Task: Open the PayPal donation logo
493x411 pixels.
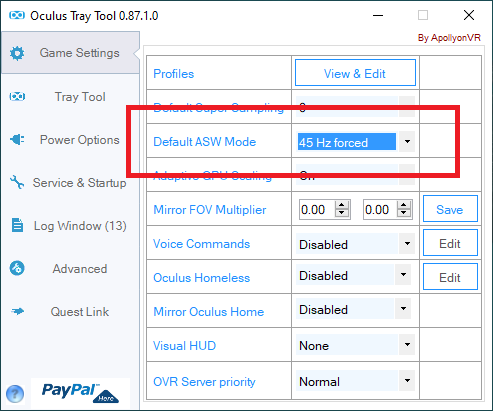Action: (x=80, y=393)
